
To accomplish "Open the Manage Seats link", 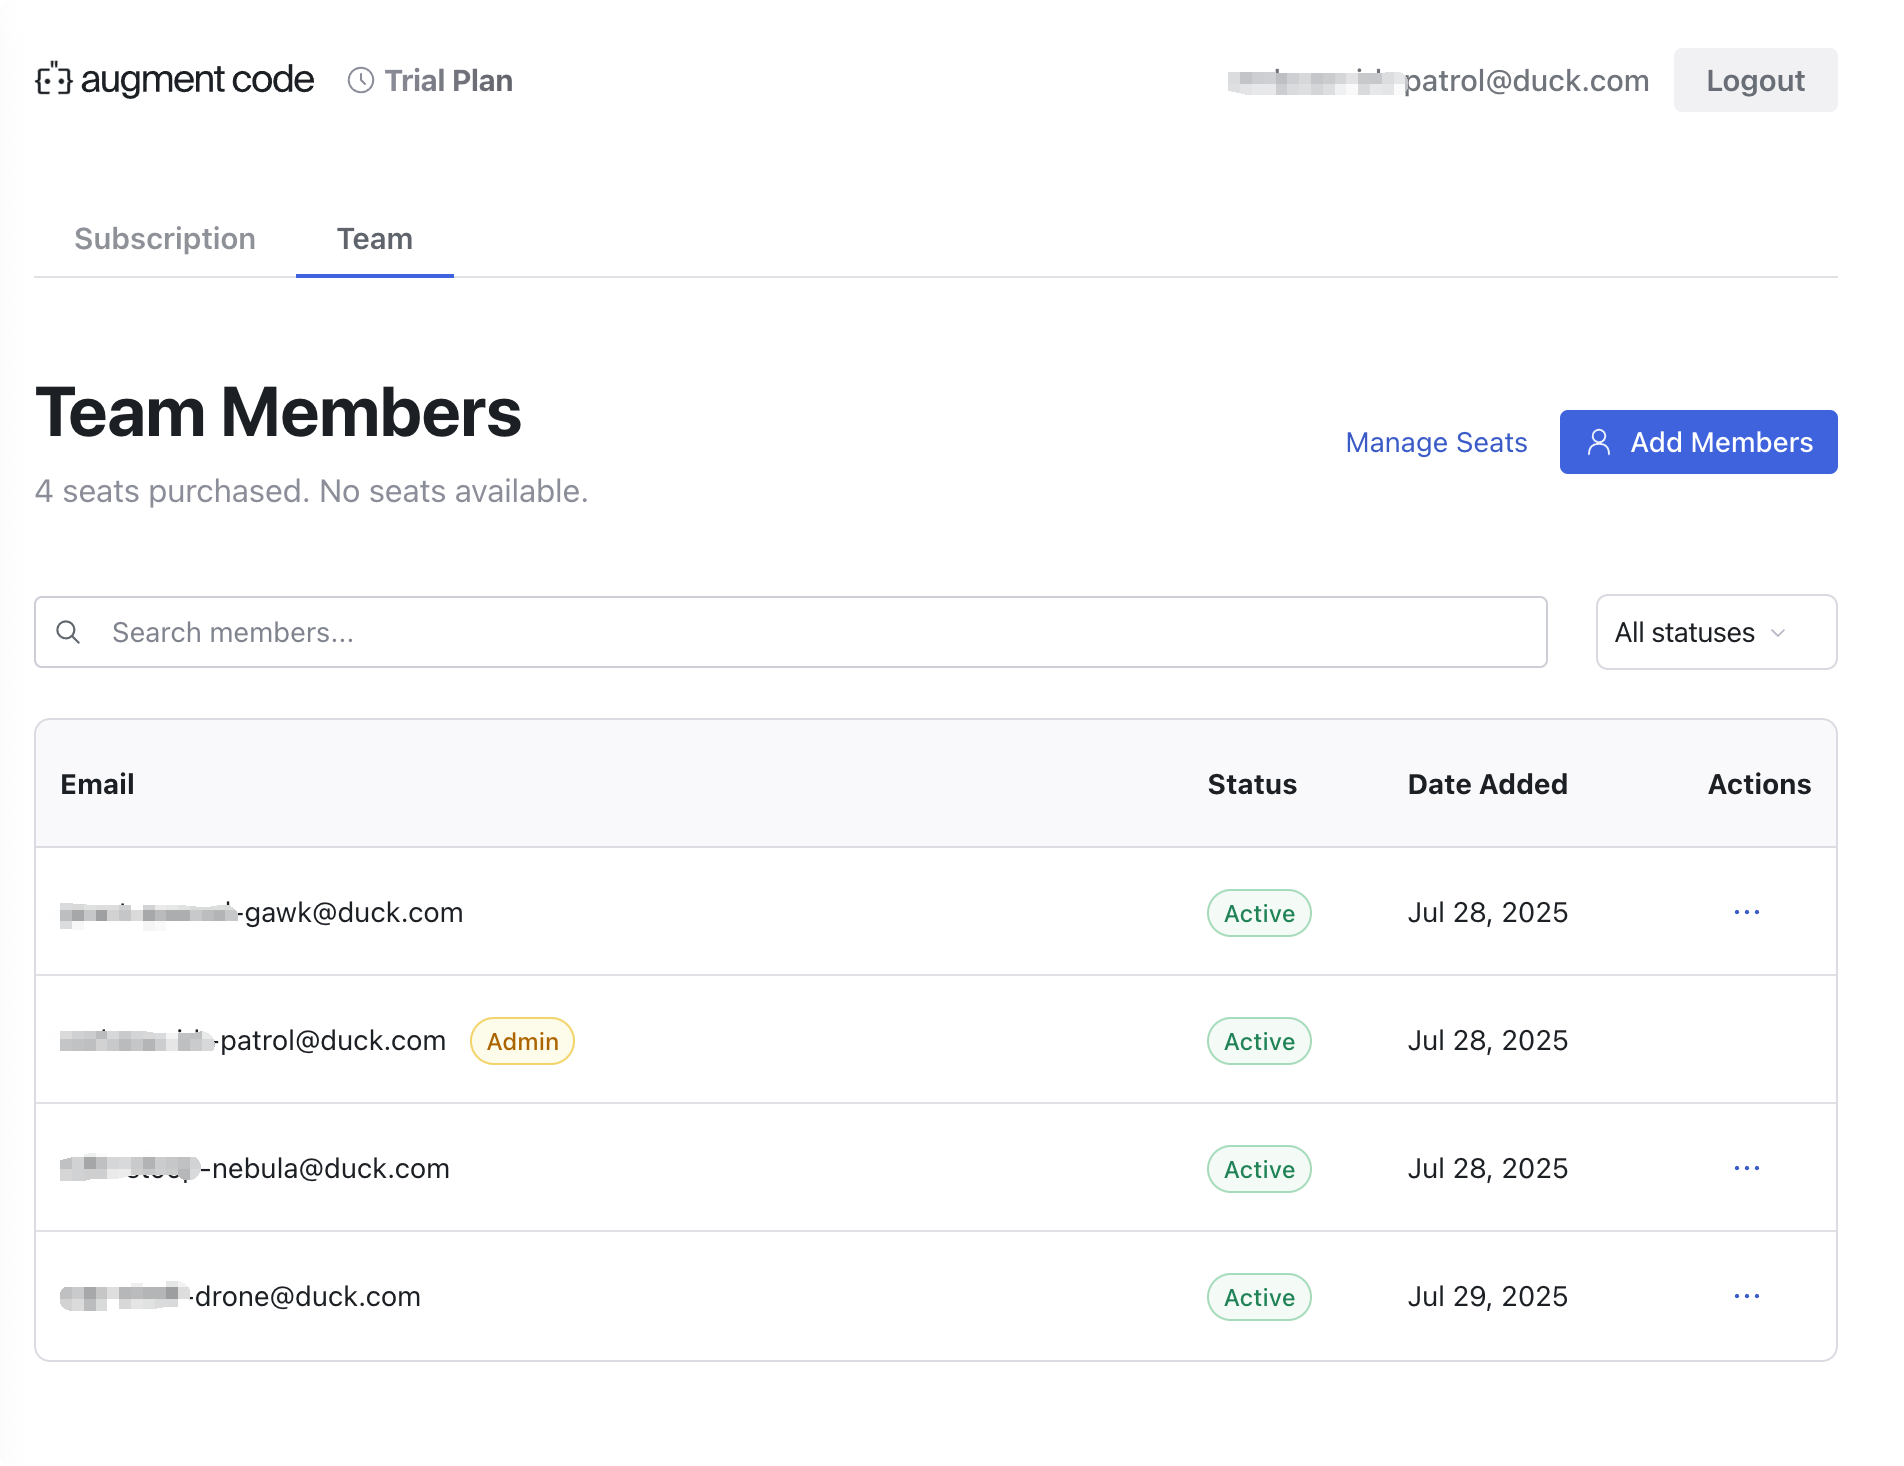I will 1436,442.
